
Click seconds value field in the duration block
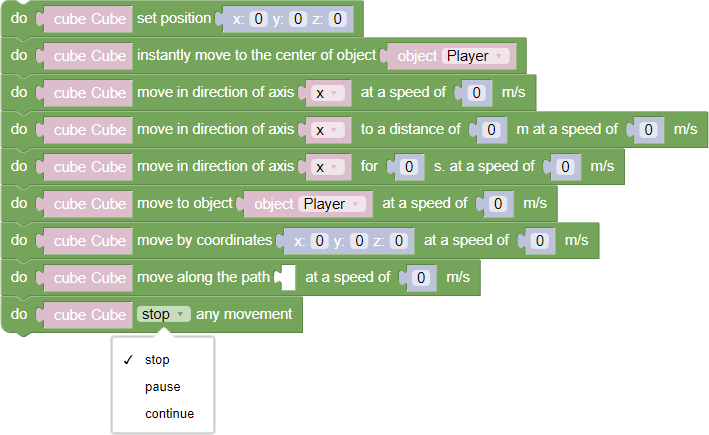tap(407, 167)
